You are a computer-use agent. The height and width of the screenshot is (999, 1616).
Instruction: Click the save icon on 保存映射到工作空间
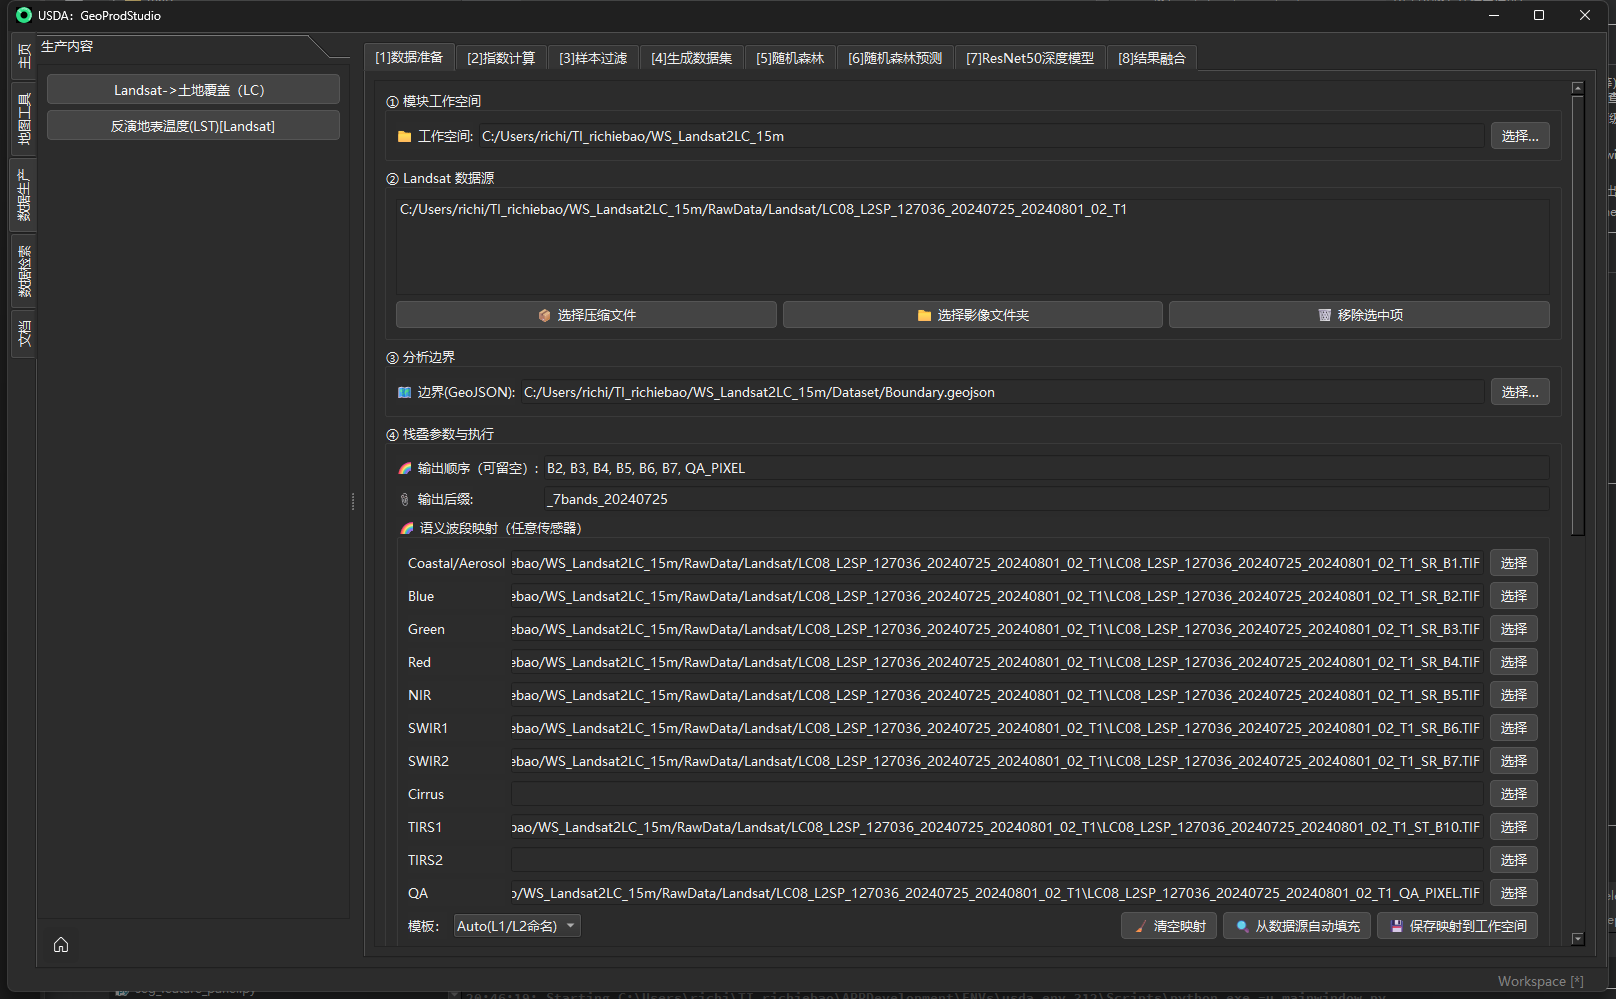1397,926
